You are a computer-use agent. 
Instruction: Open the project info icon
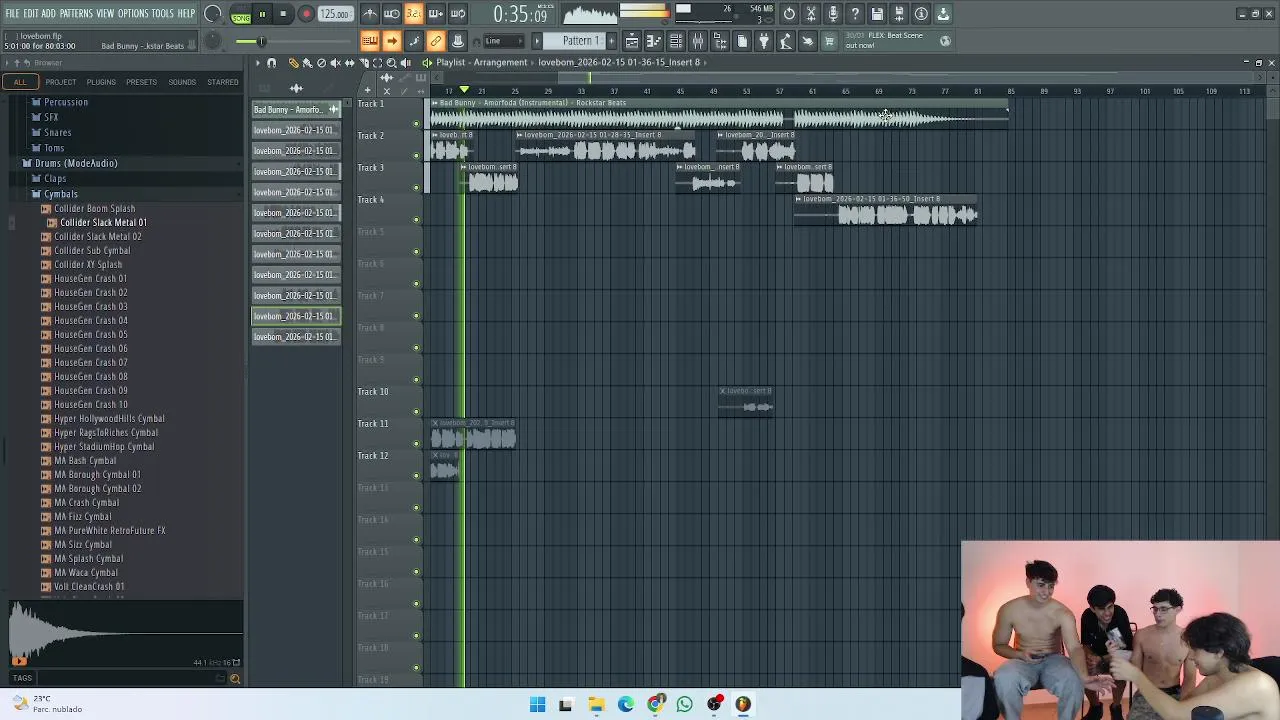922,14
